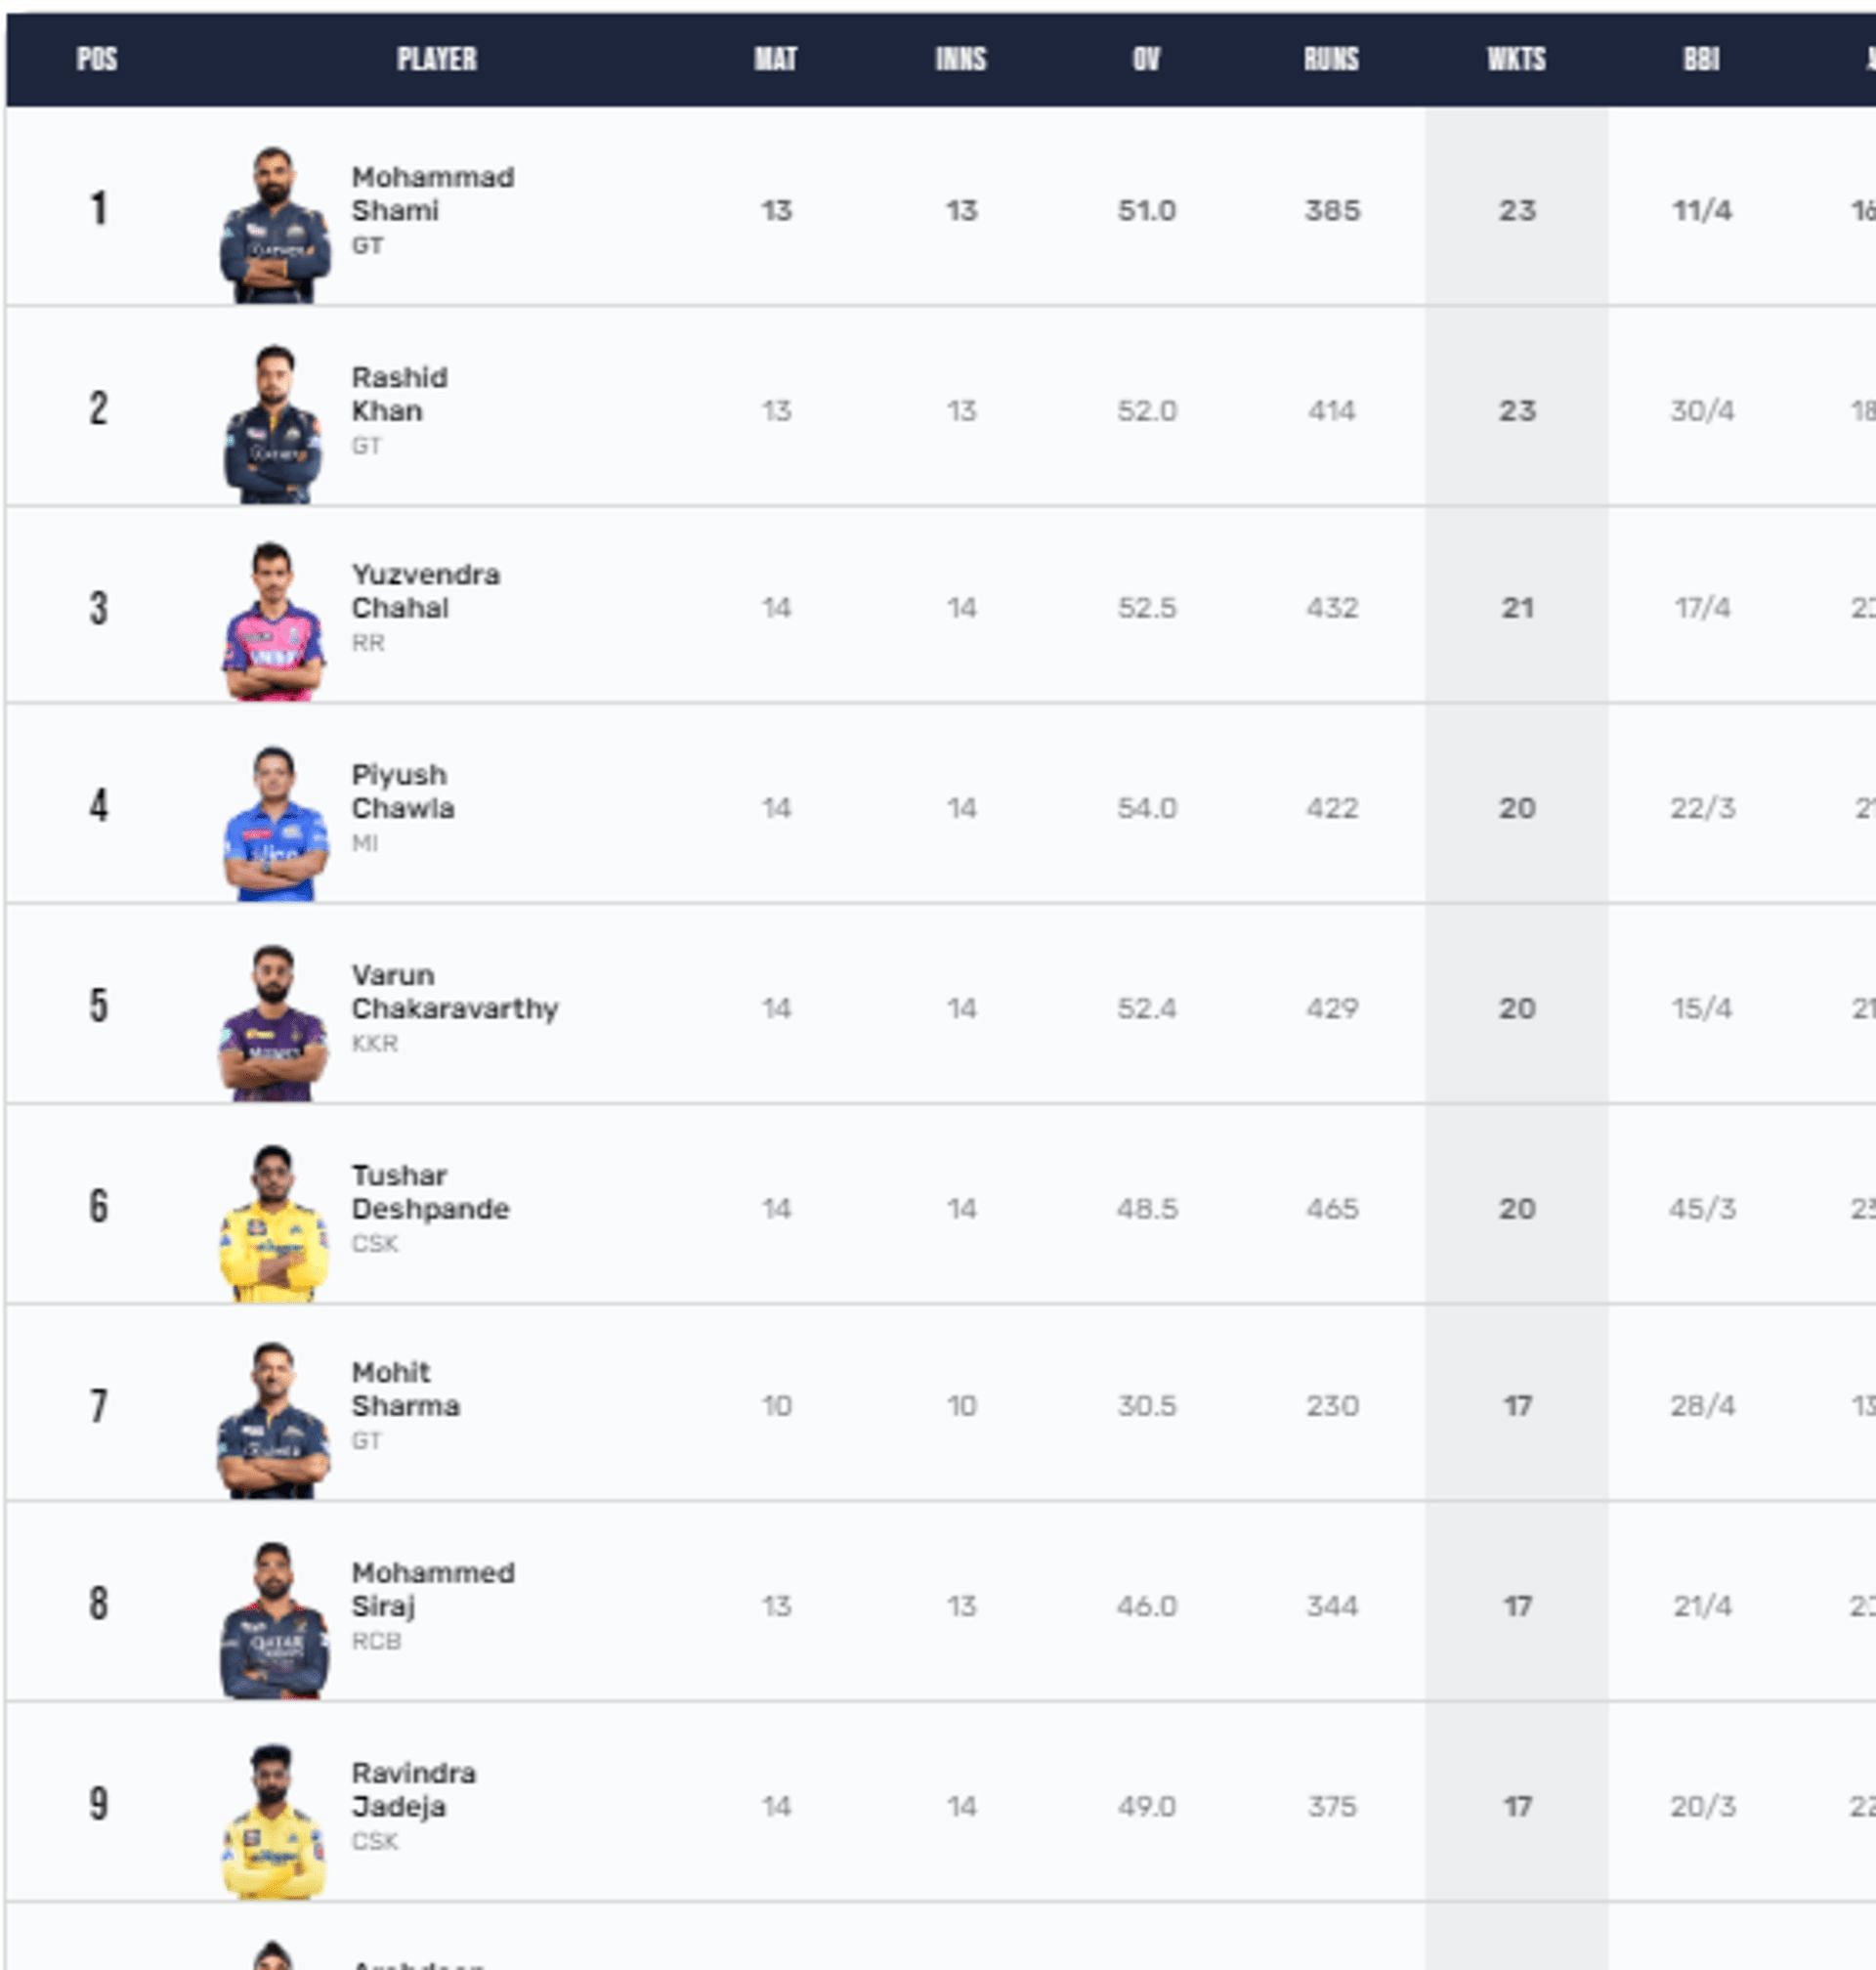Sort by the OV column header

(1146, 59)
